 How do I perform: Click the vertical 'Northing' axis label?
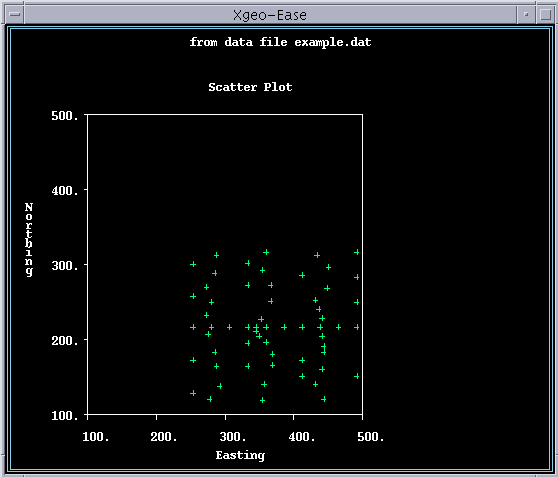click(x=29, y=239)
